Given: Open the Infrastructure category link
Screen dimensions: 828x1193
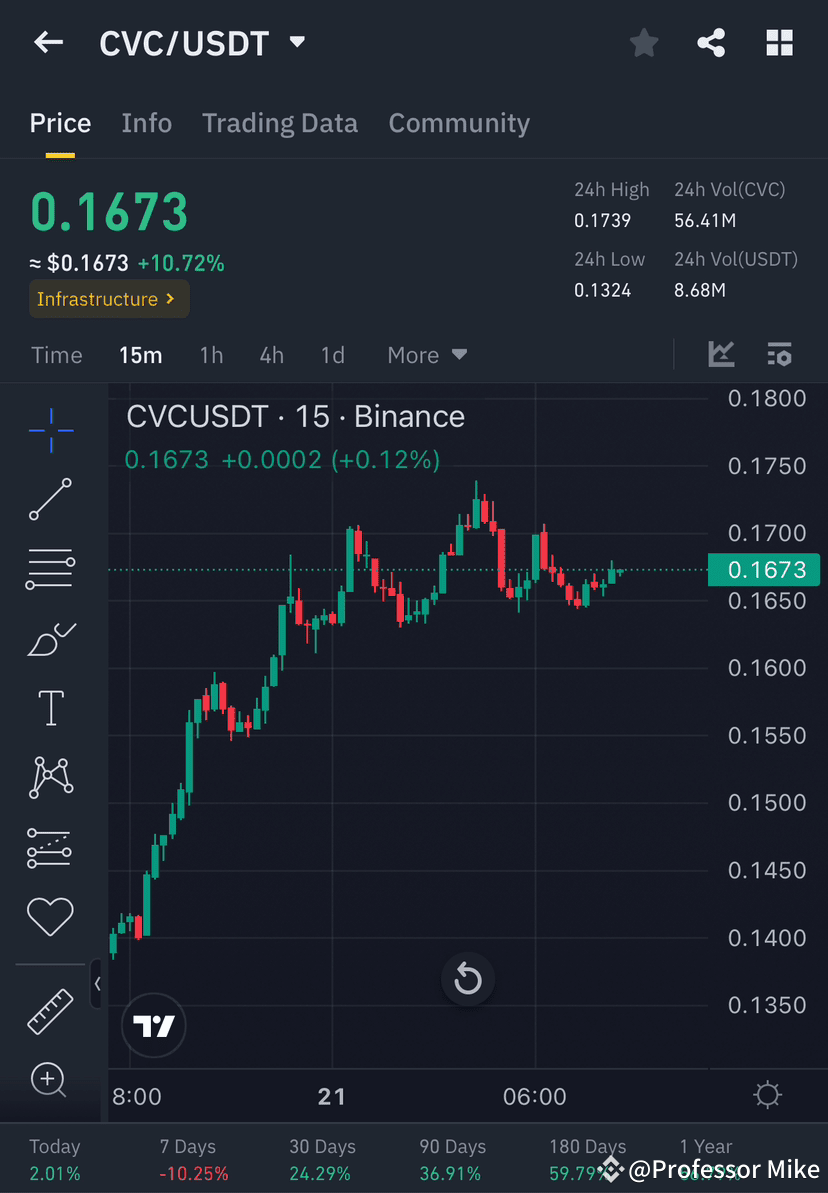Looking at the screenshot, I should click(108, 298).
